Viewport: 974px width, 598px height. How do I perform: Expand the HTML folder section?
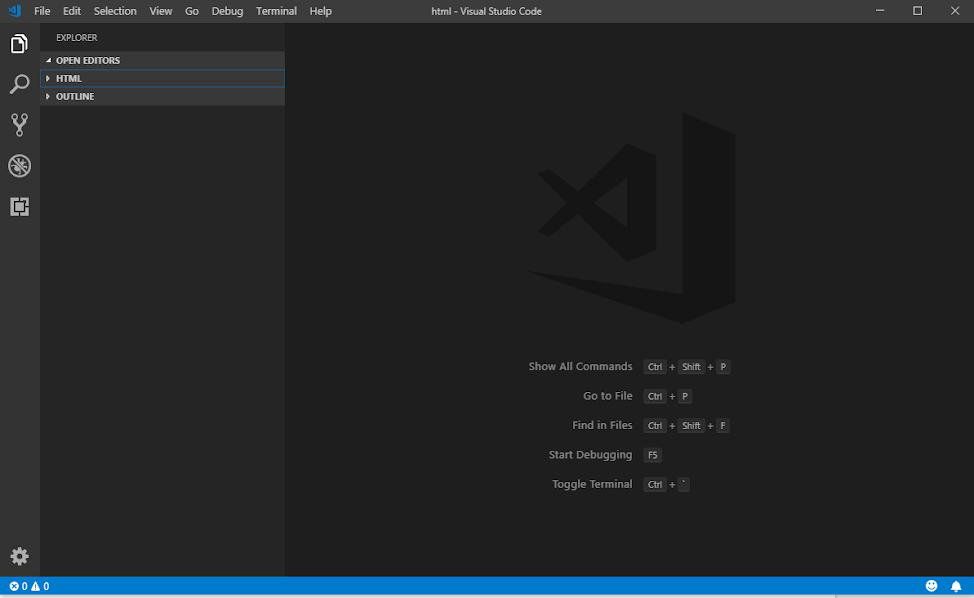[69, 79]
